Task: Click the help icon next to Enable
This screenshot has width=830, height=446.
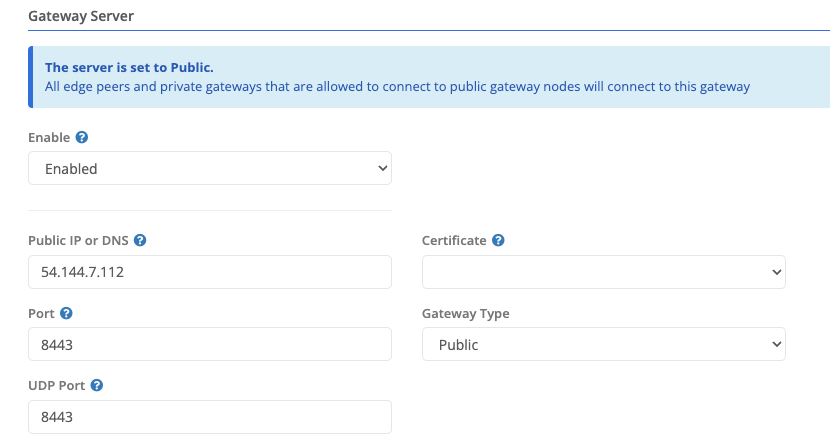Action: [x=81, y=137]
